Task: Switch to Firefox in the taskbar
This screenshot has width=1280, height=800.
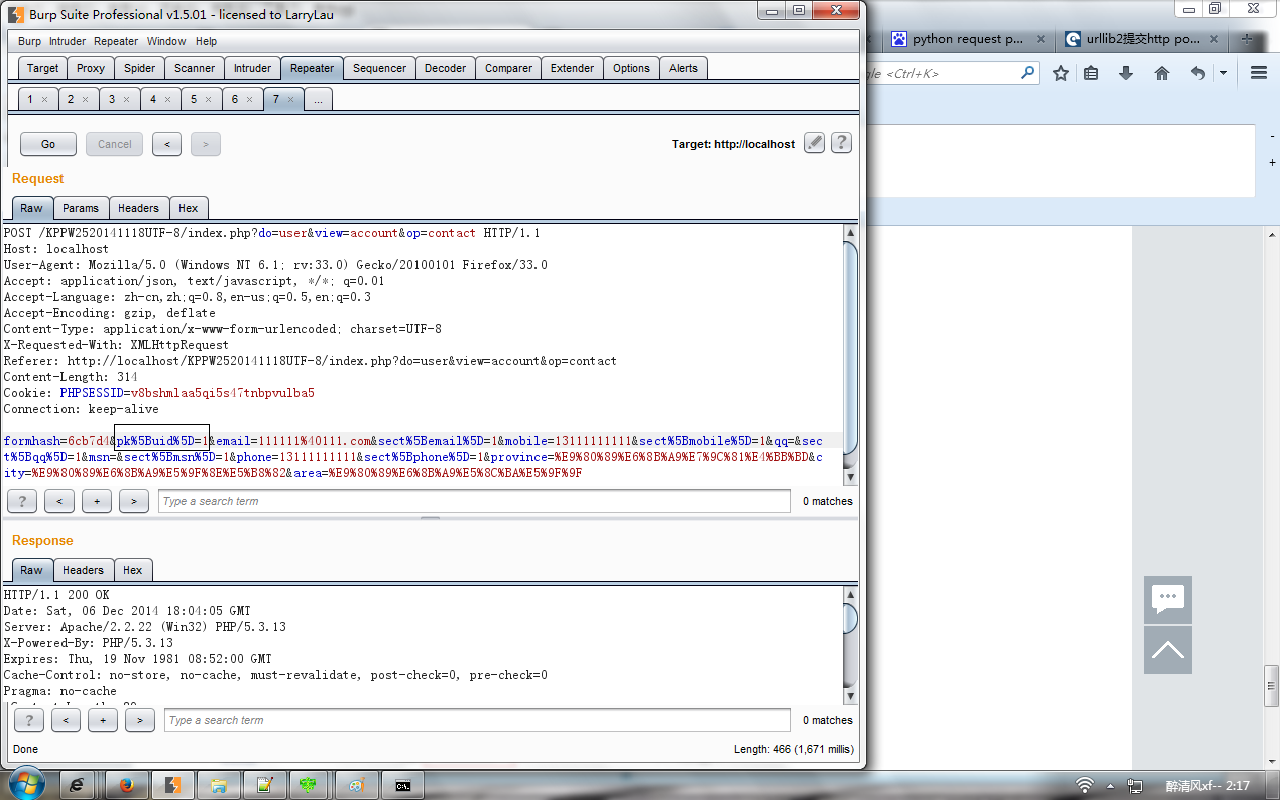Action: 127,785
